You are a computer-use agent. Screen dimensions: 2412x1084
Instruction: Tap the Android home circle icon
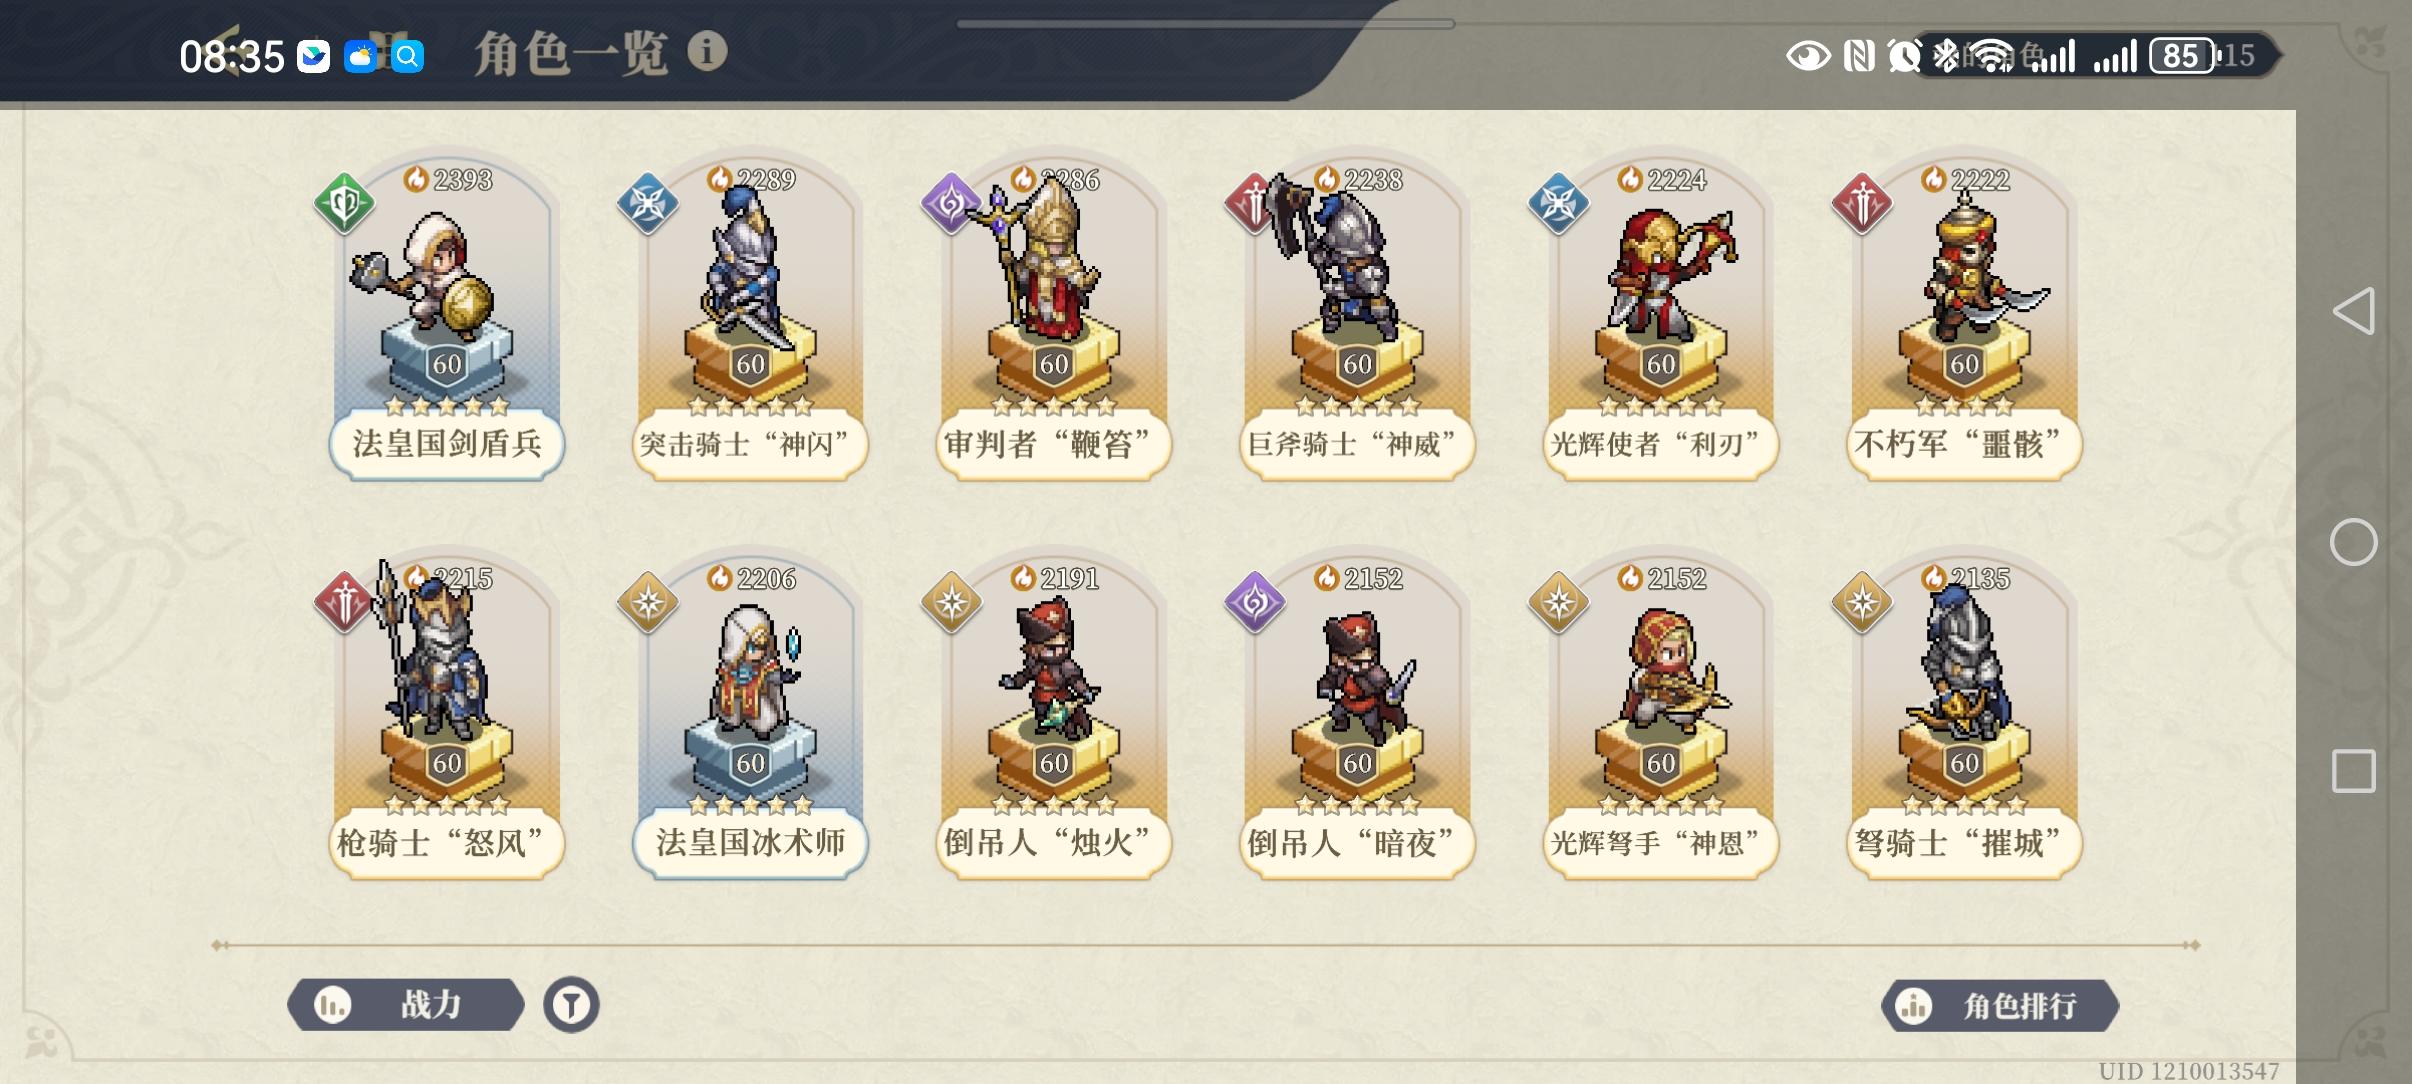[x=2353, y=542]
